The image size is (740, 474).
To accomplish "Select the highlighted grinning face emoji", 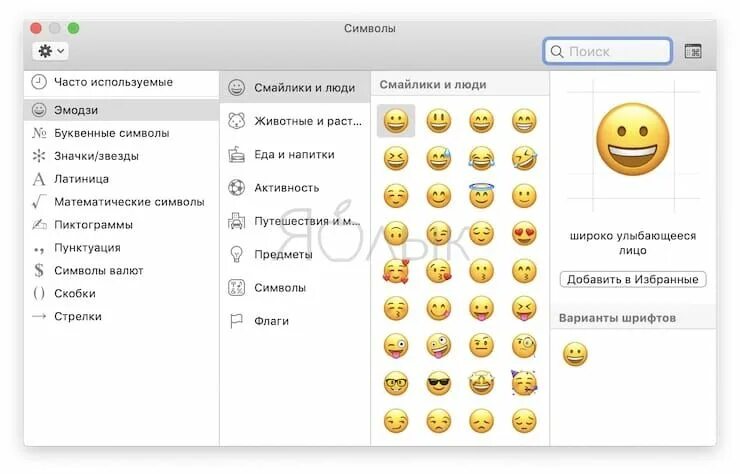I will pos(395,121).
